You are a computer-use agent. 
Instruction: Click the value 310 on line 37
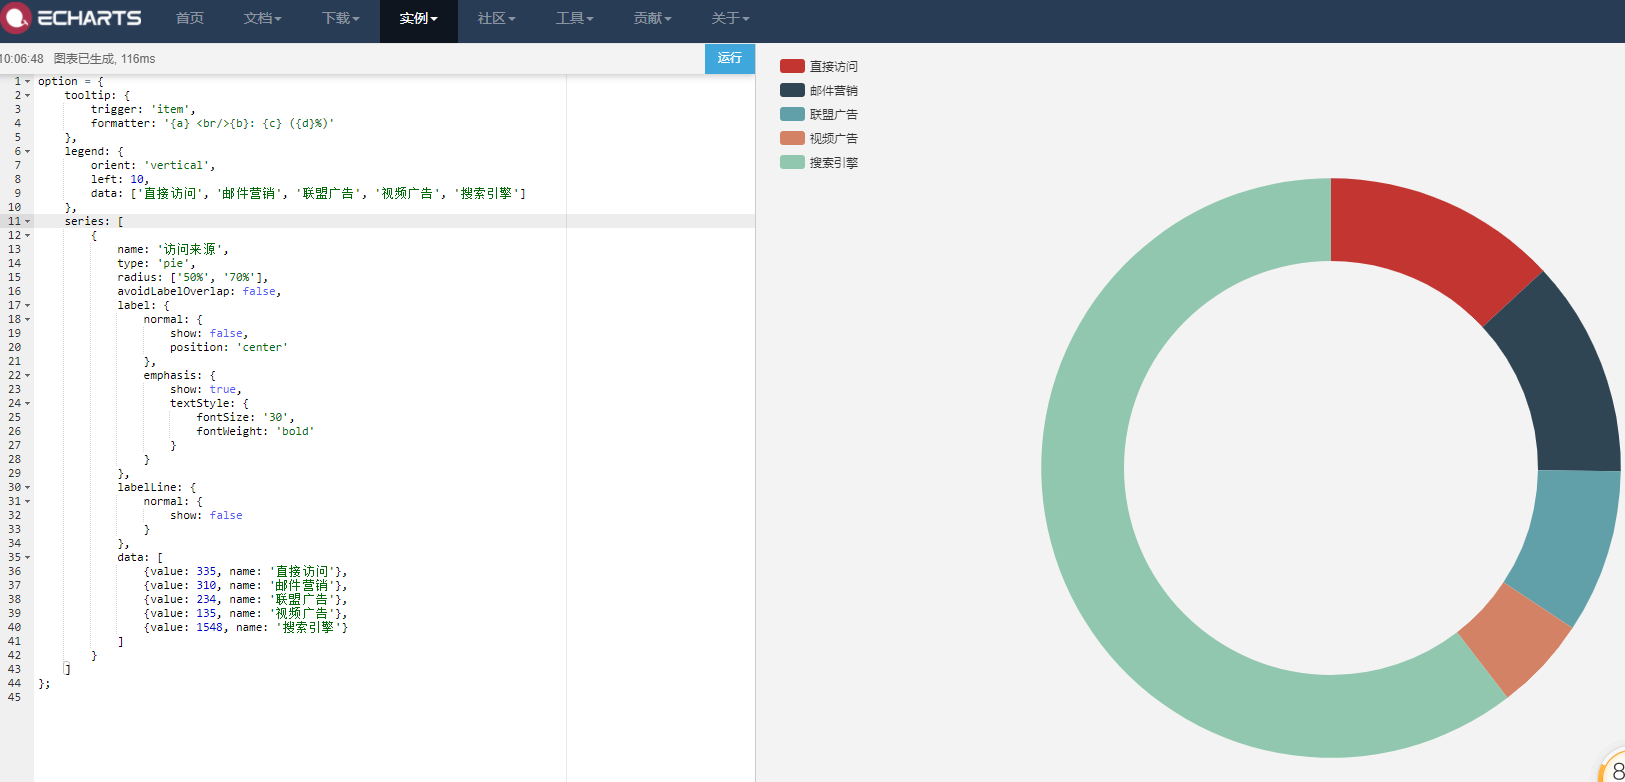(206, 586)
